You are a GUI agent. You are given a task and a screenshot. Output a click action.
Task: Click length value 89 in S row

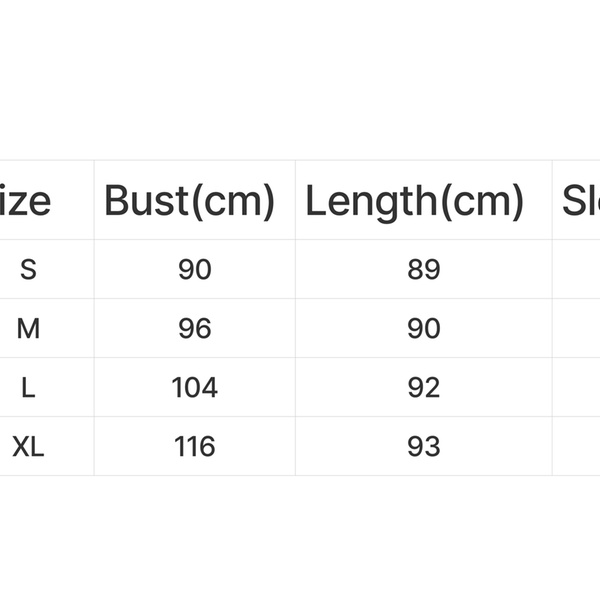(x=424, y=269)
